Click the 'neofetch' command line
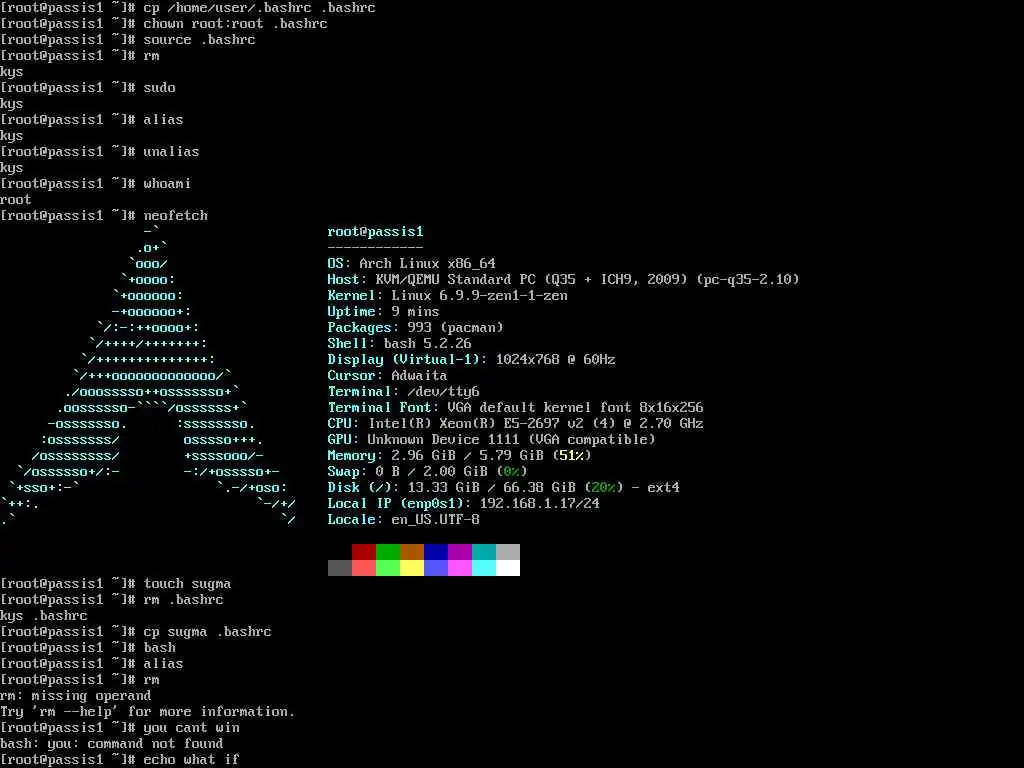1024x768 pixels. [104, 216]
